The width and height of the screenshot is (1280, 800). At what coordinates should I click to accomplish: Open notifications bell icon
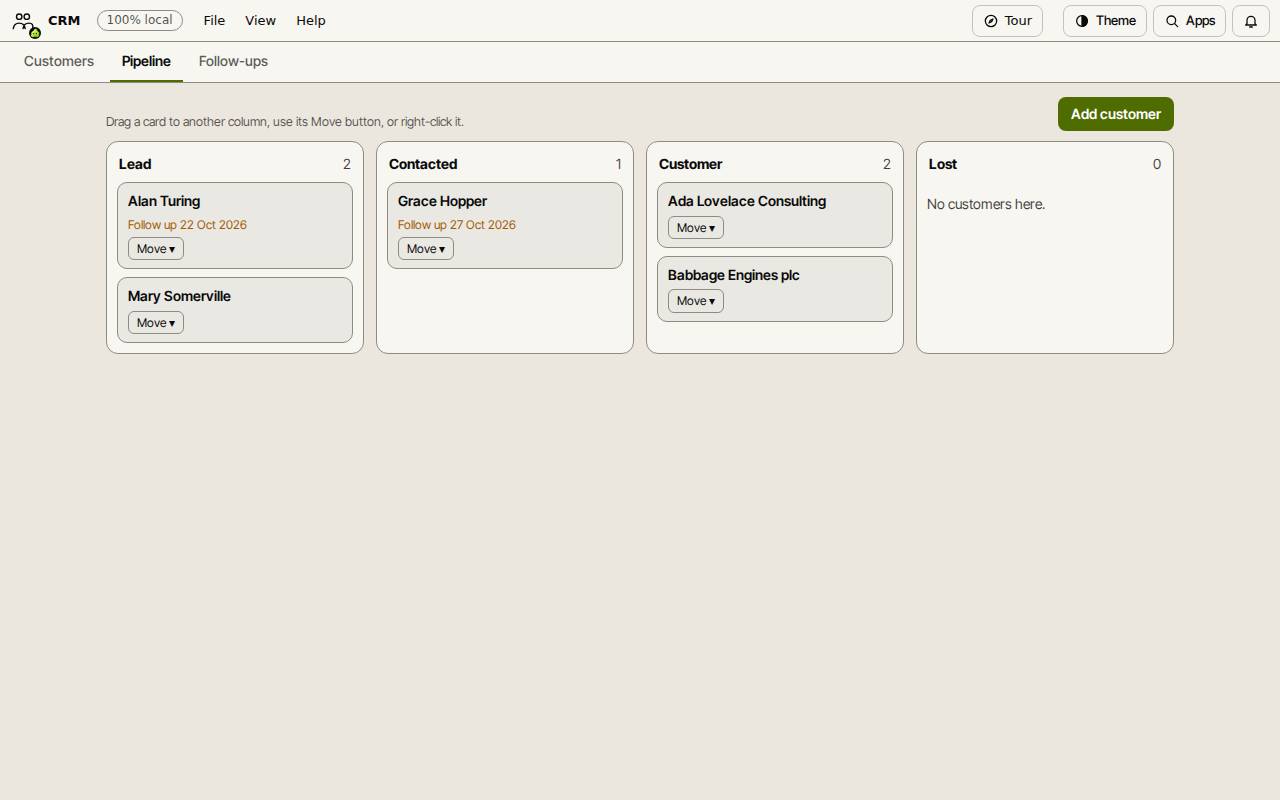pyautogui.click(x=1250, y=21)
